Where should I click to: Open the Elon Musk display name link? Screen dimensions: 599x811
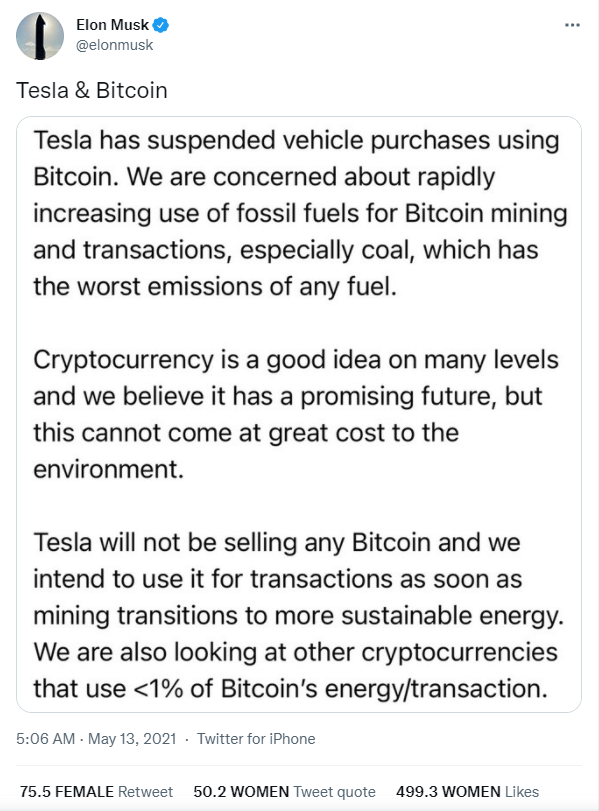[x=112, y=25]
